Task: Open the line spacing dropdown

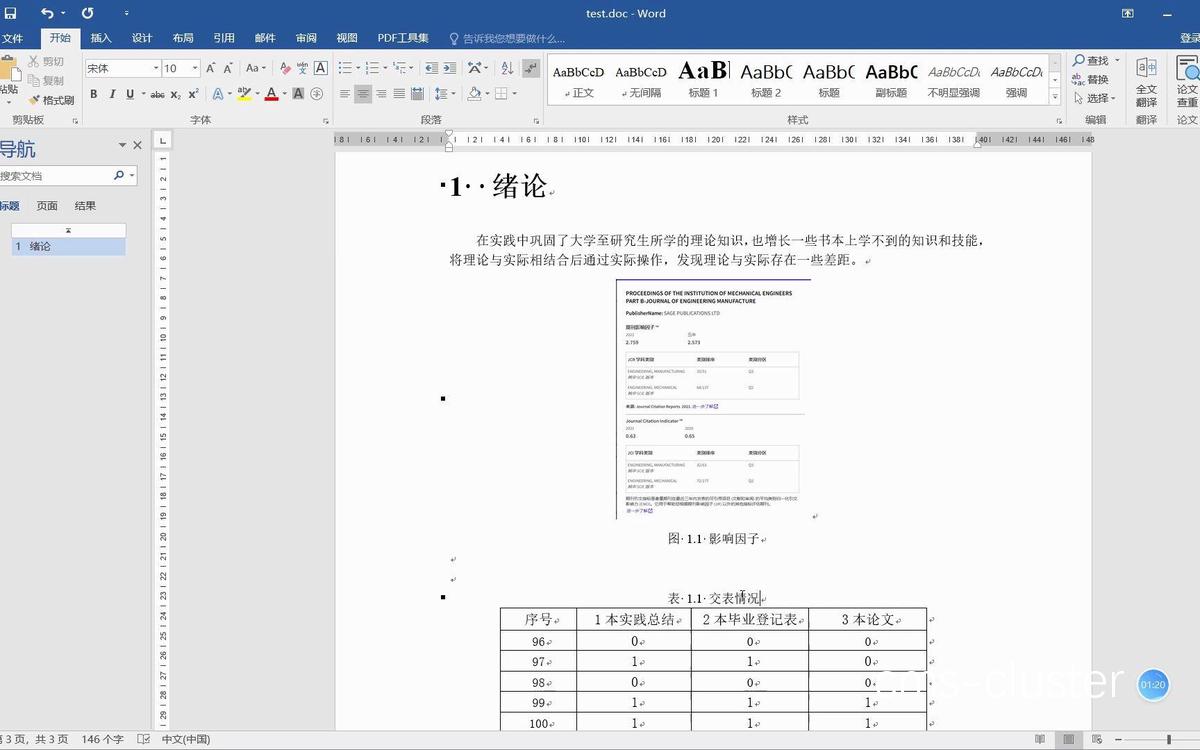Action: point(445,94)
